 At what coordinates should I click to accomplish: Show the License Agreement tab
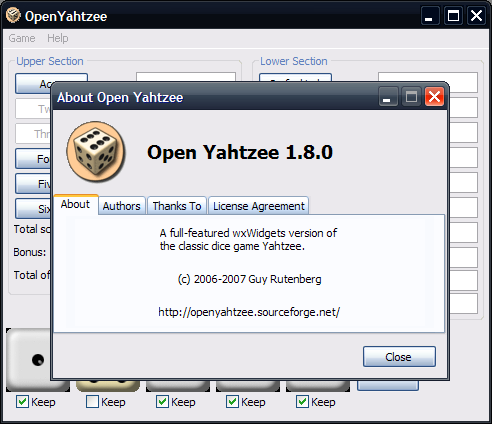[259, 206]
